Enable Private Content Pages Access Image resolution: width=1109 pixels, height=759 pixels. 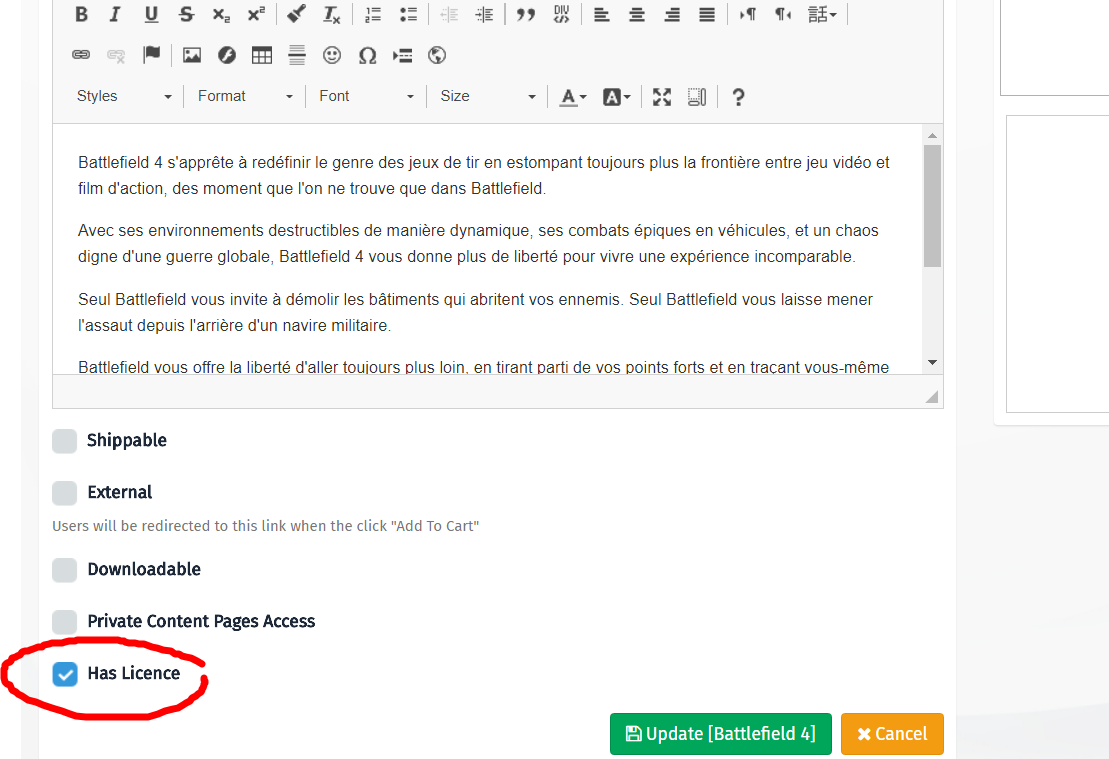click(64, 622)
